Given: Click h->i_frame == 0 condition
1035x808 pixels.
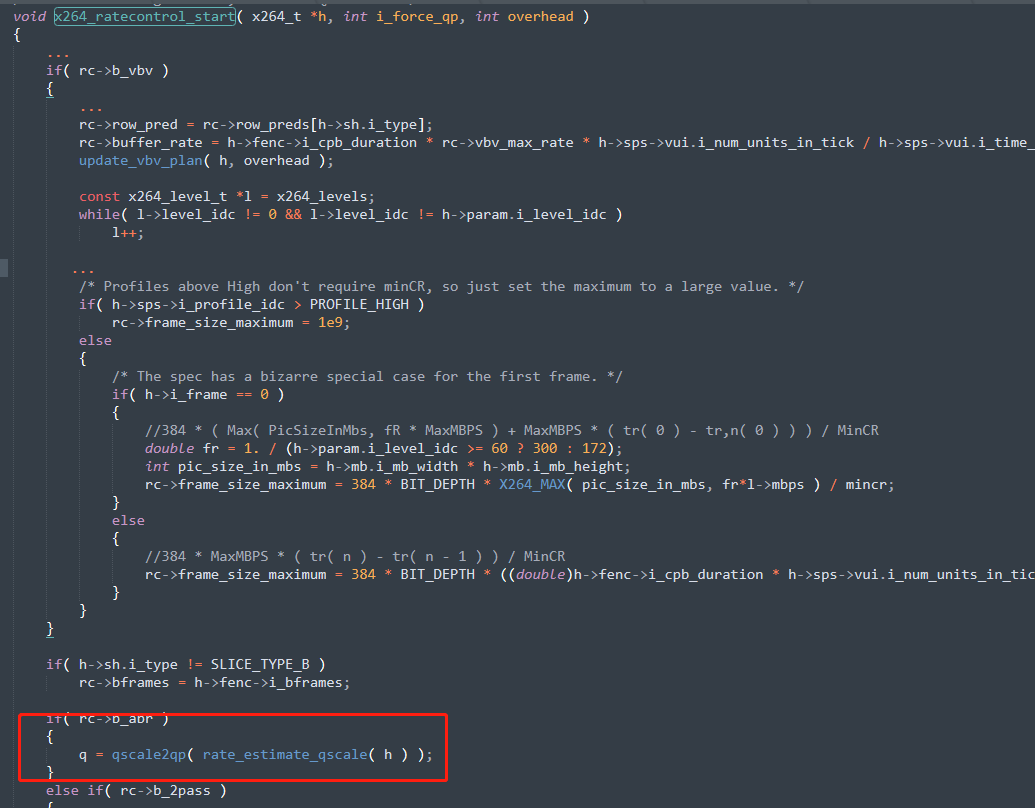Looking at the screenshot, I should pyautogui.click(x=207, y=394).
